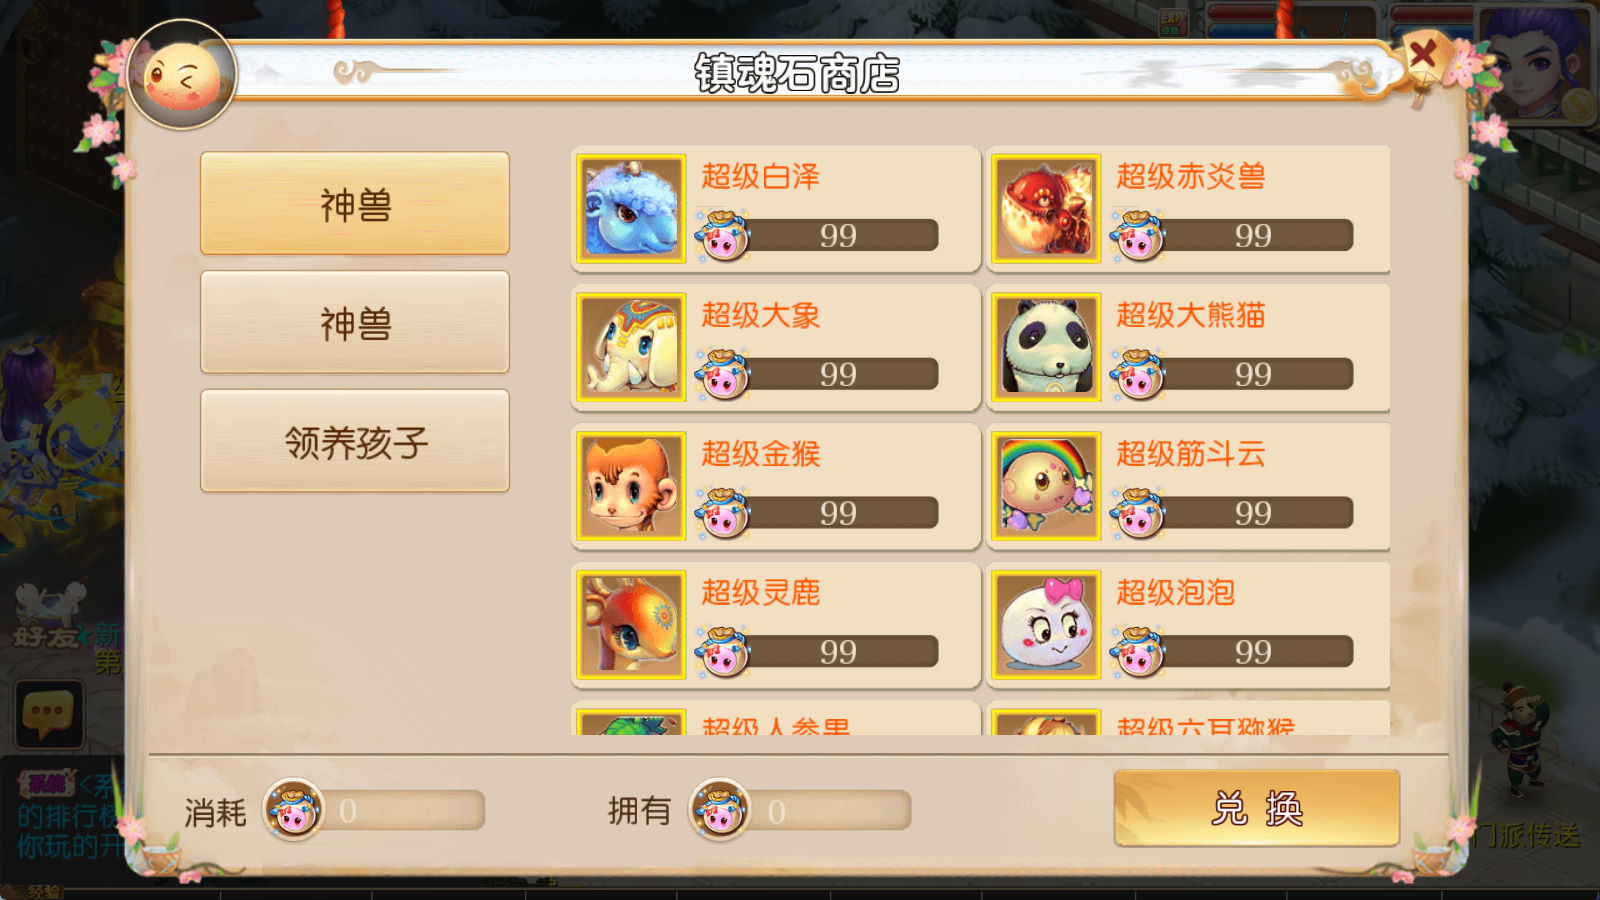Choose the 超级大象 elephant icon
The height and width of the screenshot is (900, 1600).
(x=631, y=347)
